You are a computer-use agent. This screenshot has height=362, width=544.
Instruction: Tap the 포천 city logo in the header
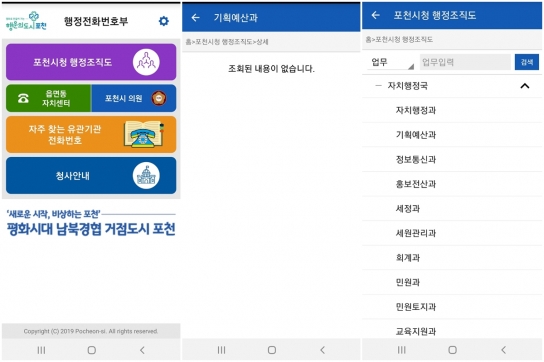pos(26,21)
